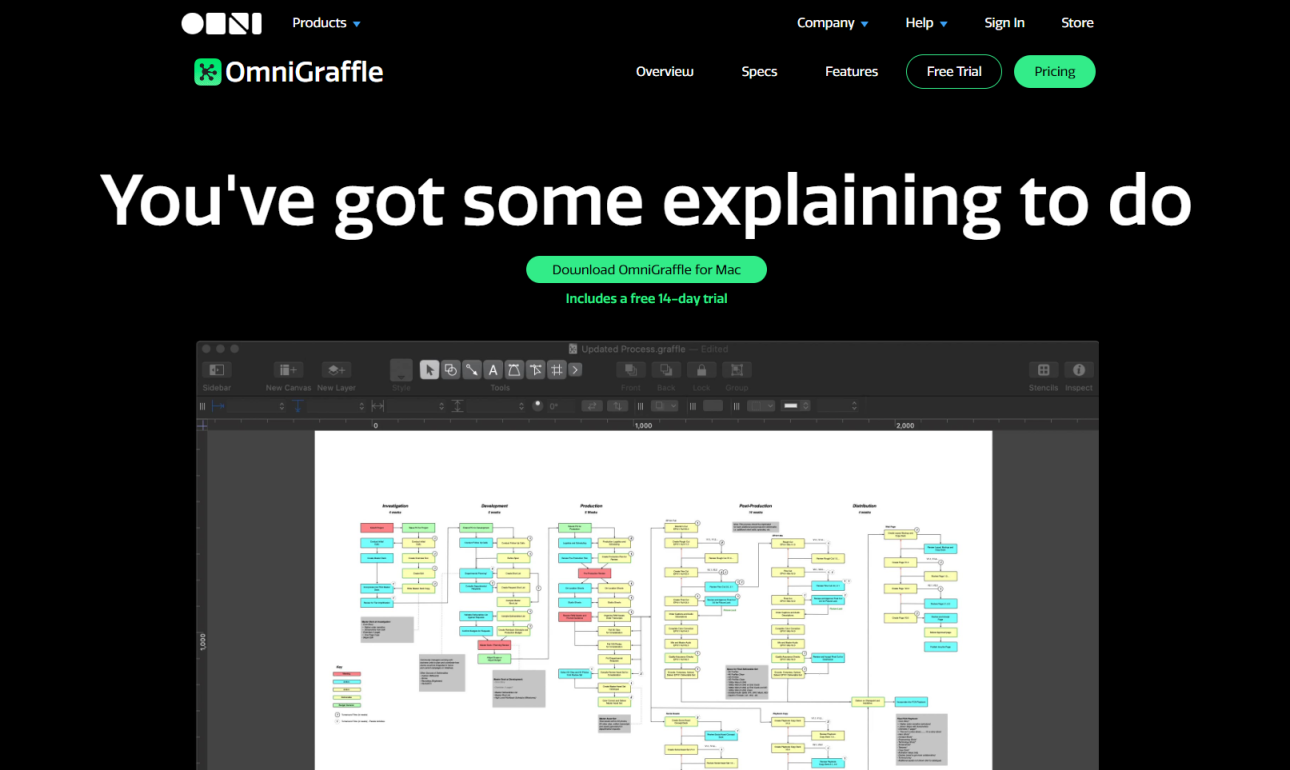Expand more tools with the chevron
Viewport: 1290px width, 770px height.
coord(575,370)
